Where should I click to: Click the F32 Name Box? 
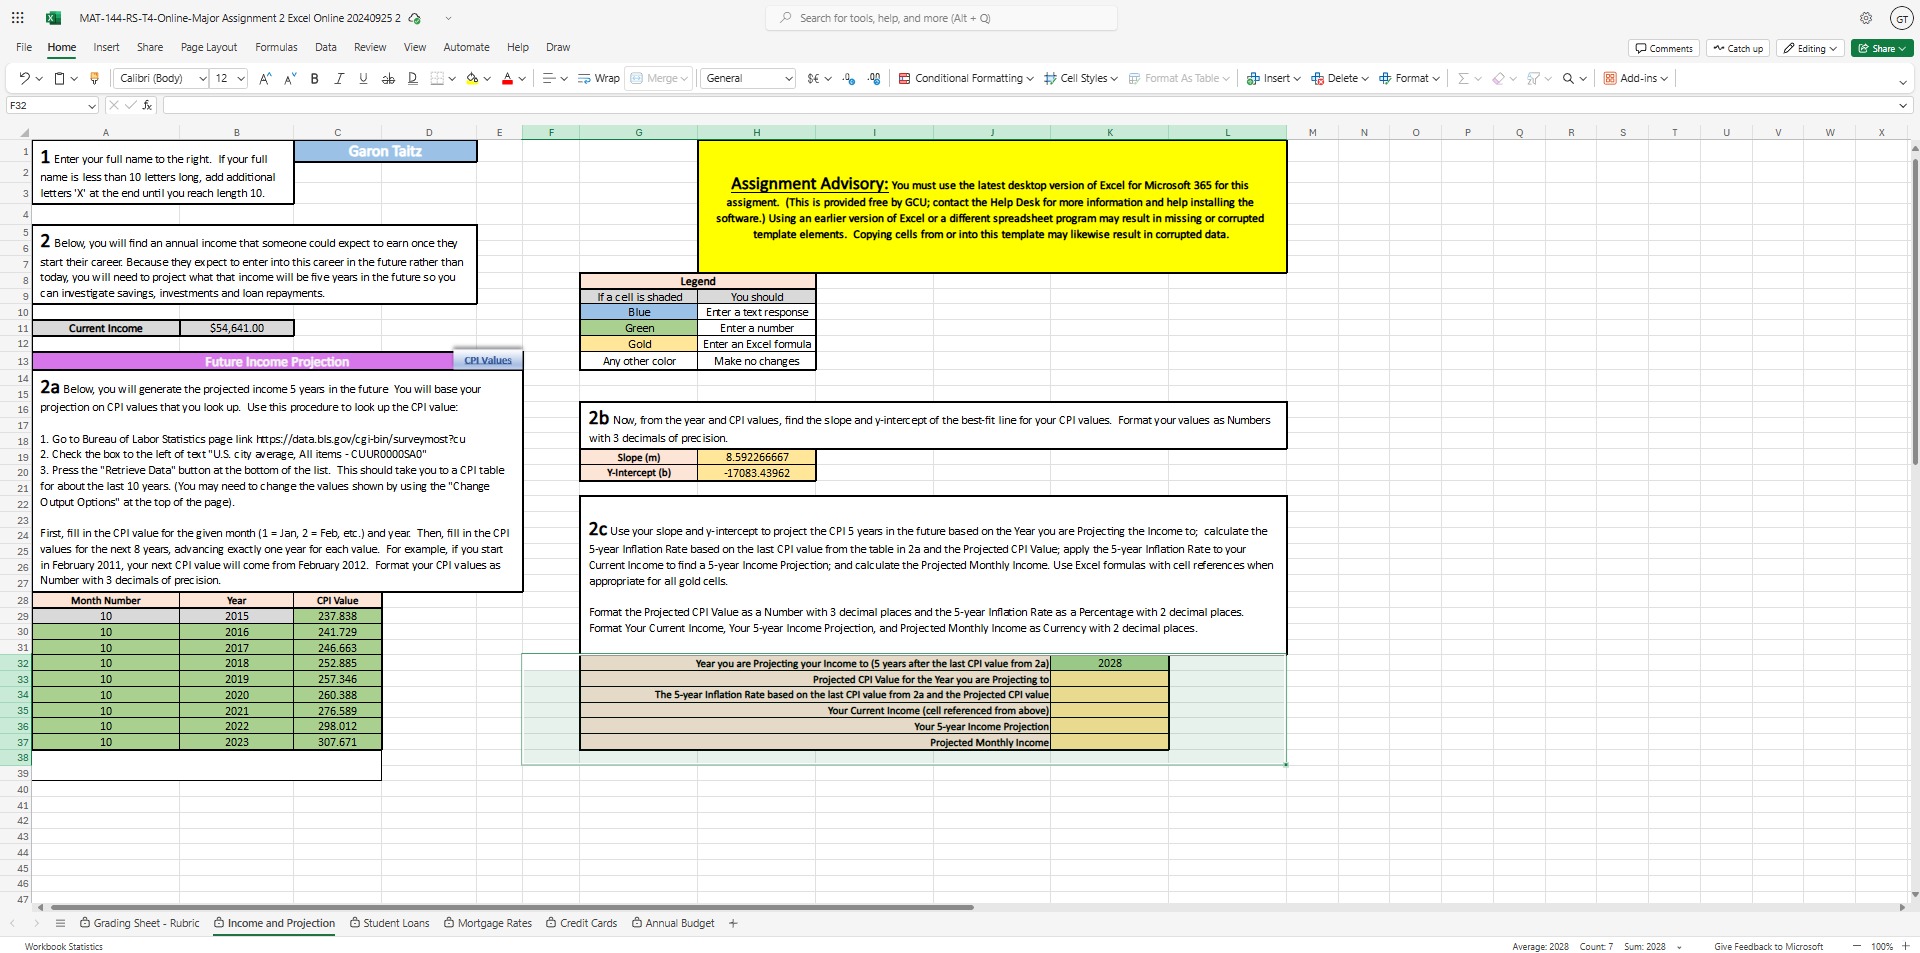(x=52, y=105)
